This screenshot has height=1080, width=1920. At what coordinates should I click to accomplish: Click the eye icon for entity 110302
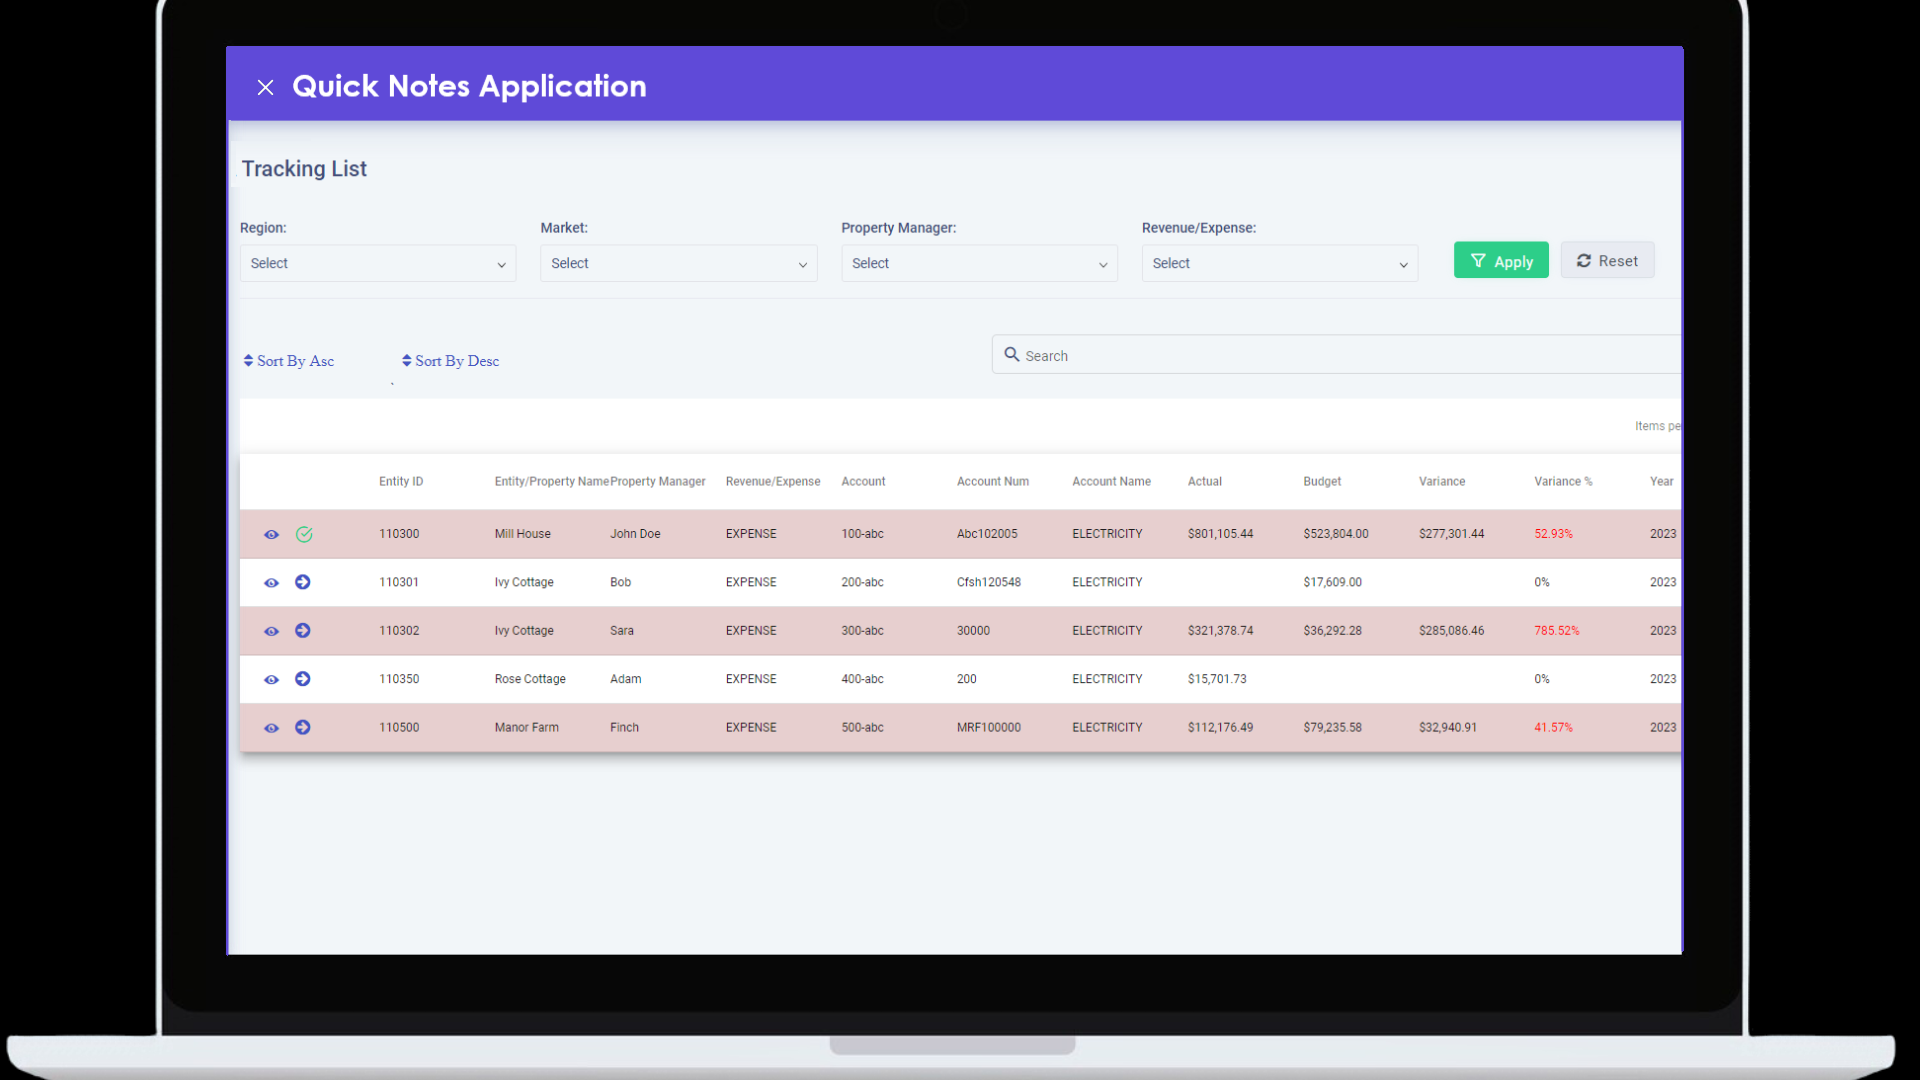point(271,632)
